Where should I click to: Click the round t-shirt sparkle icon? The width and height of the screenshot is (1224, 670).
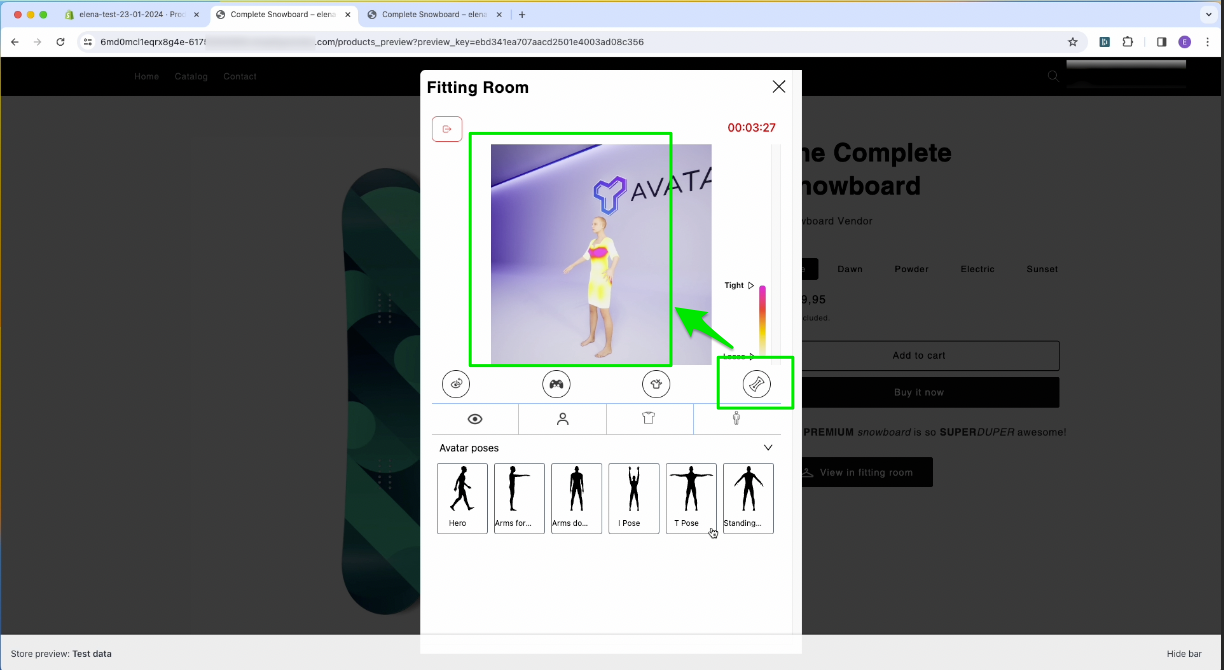(656, 383)
